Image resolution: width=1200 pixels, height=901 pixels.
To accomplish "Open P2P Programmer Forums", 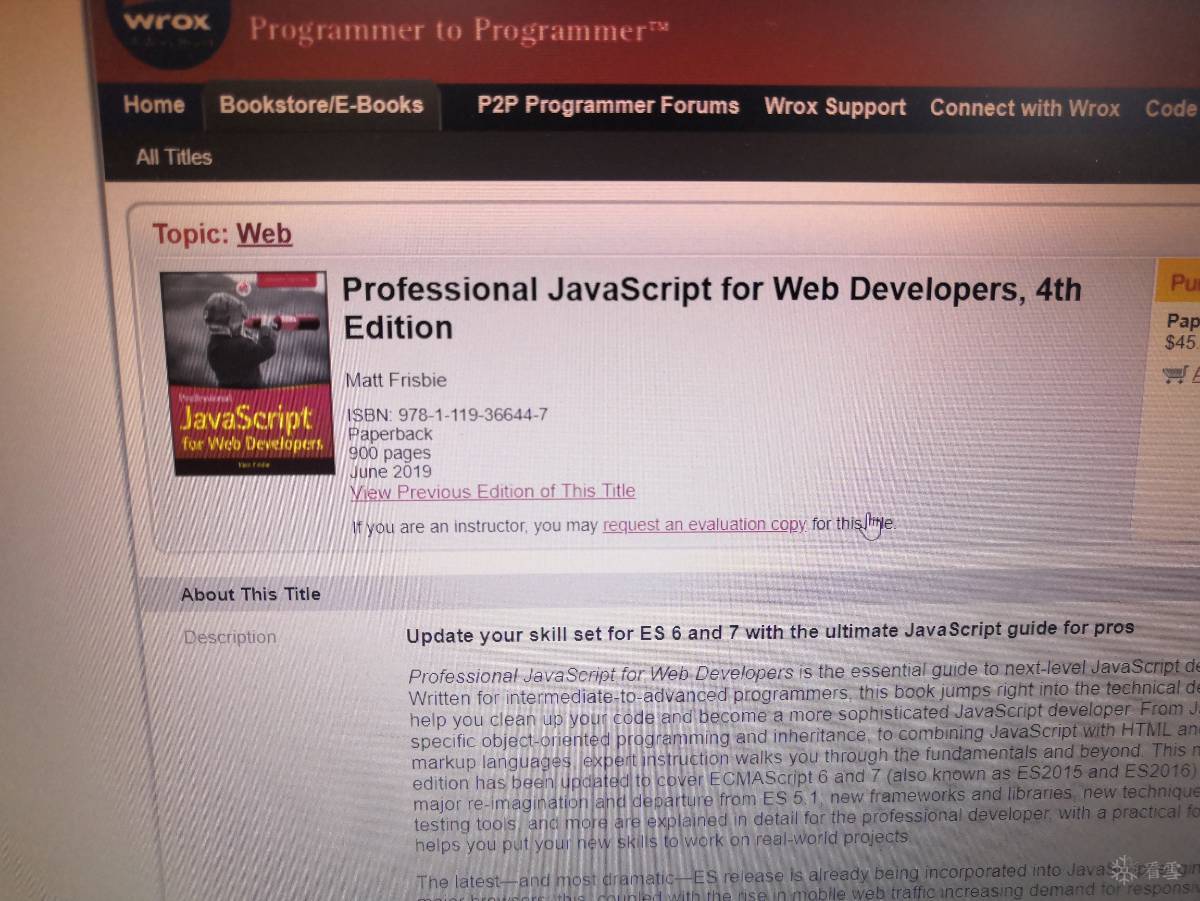I will (x=608, y=106).
